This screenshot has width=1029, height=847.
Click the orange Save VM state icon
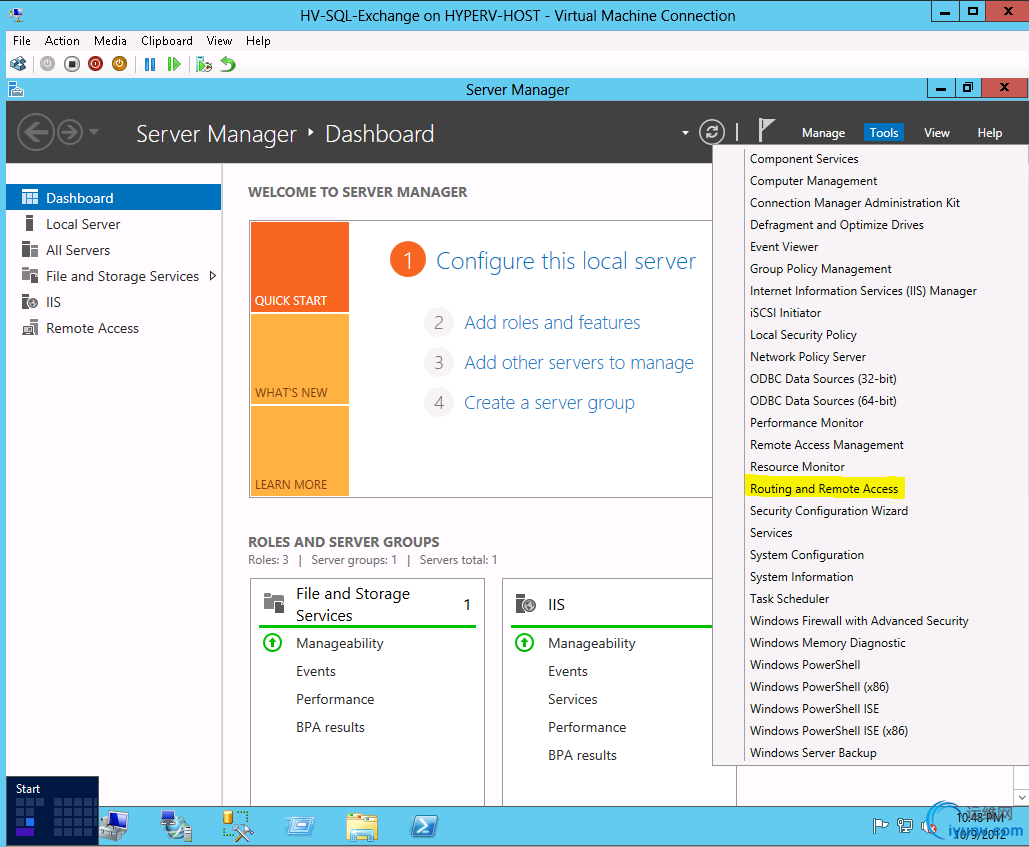[119, 64]
